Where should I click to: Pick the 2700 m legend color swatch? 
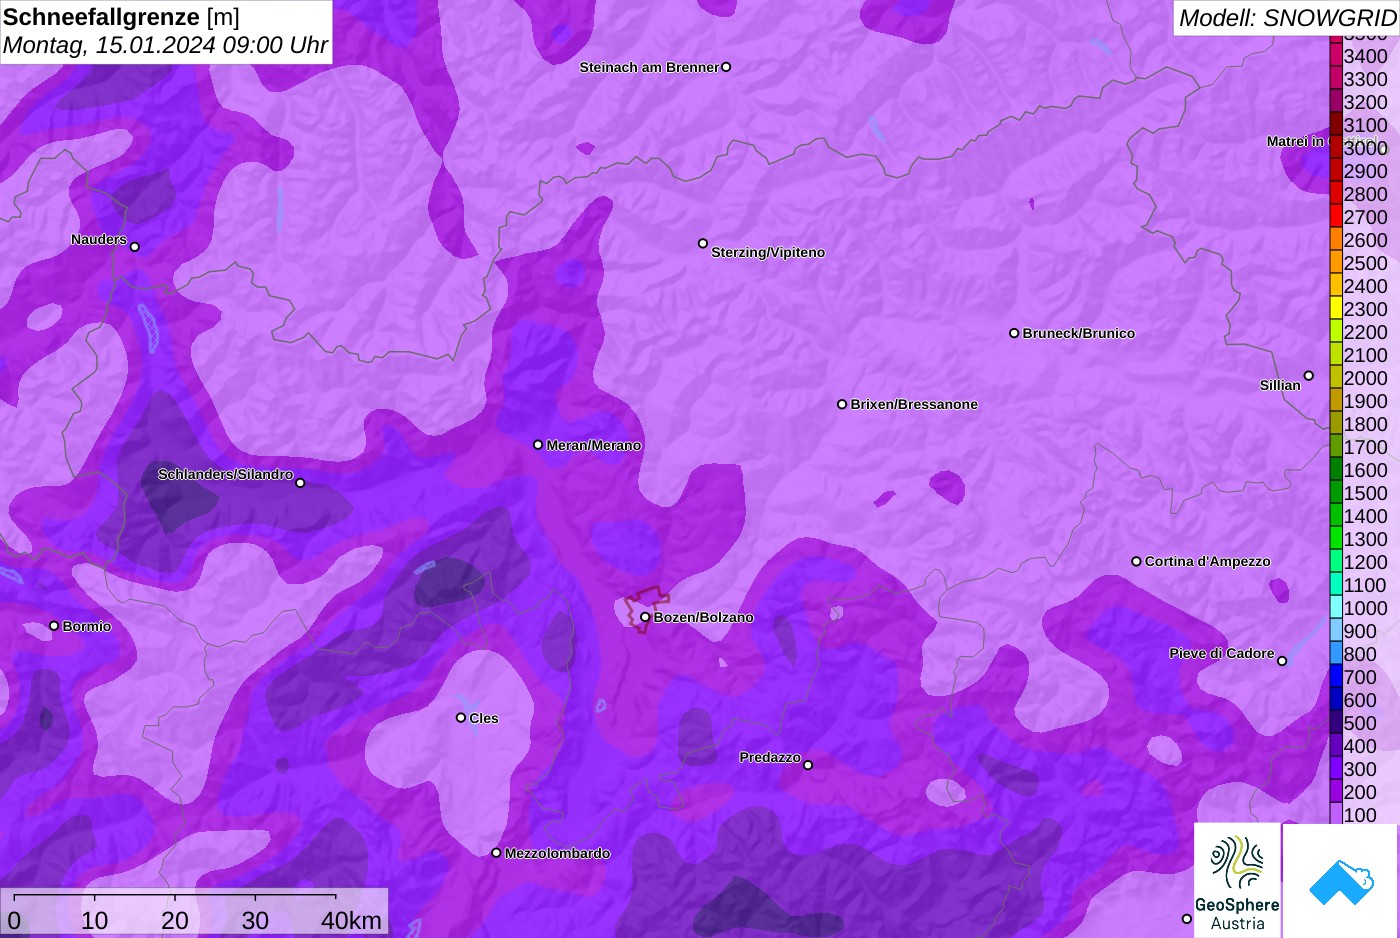point(1336,216)
